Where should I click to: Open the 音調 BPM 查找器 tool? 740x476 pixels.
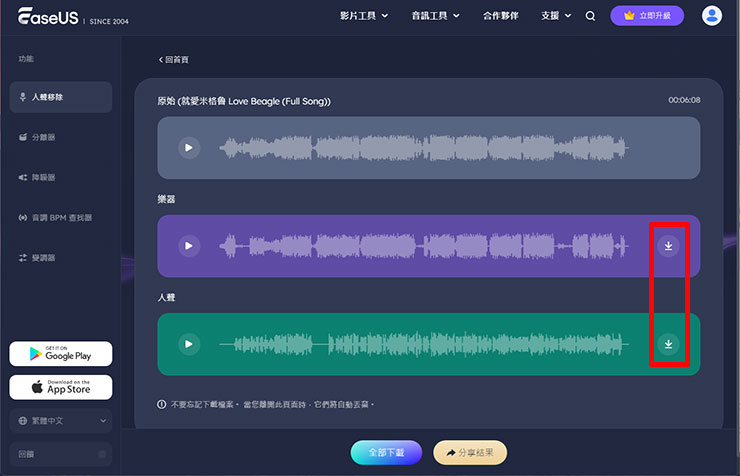point(57,217)
